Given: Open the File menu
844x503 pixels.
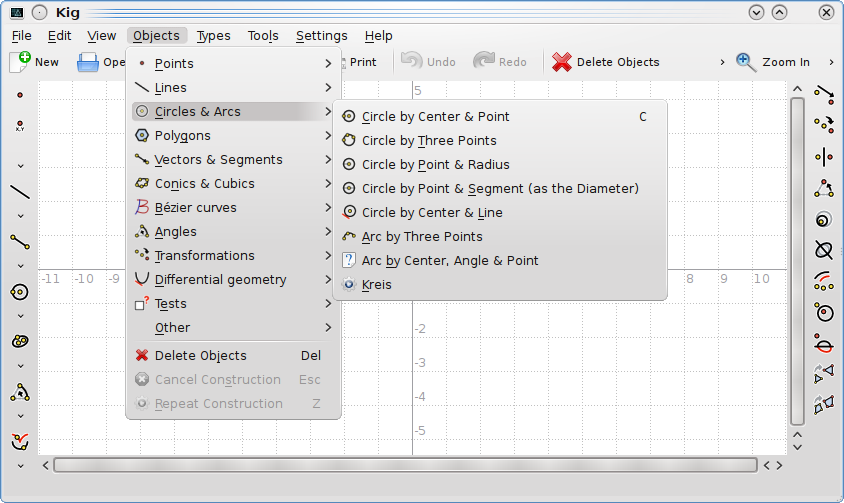Looking at the screenshot, I should 22,36.
